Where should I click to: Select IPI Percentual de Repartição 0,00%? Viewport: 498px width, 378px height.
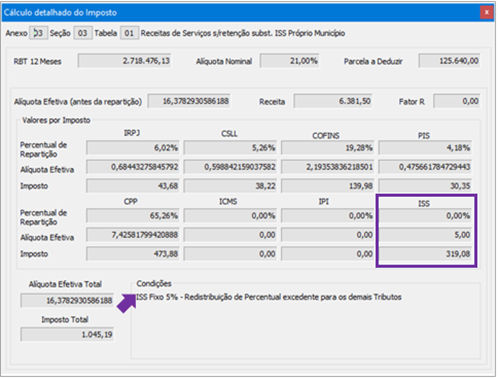click(327, 216)
